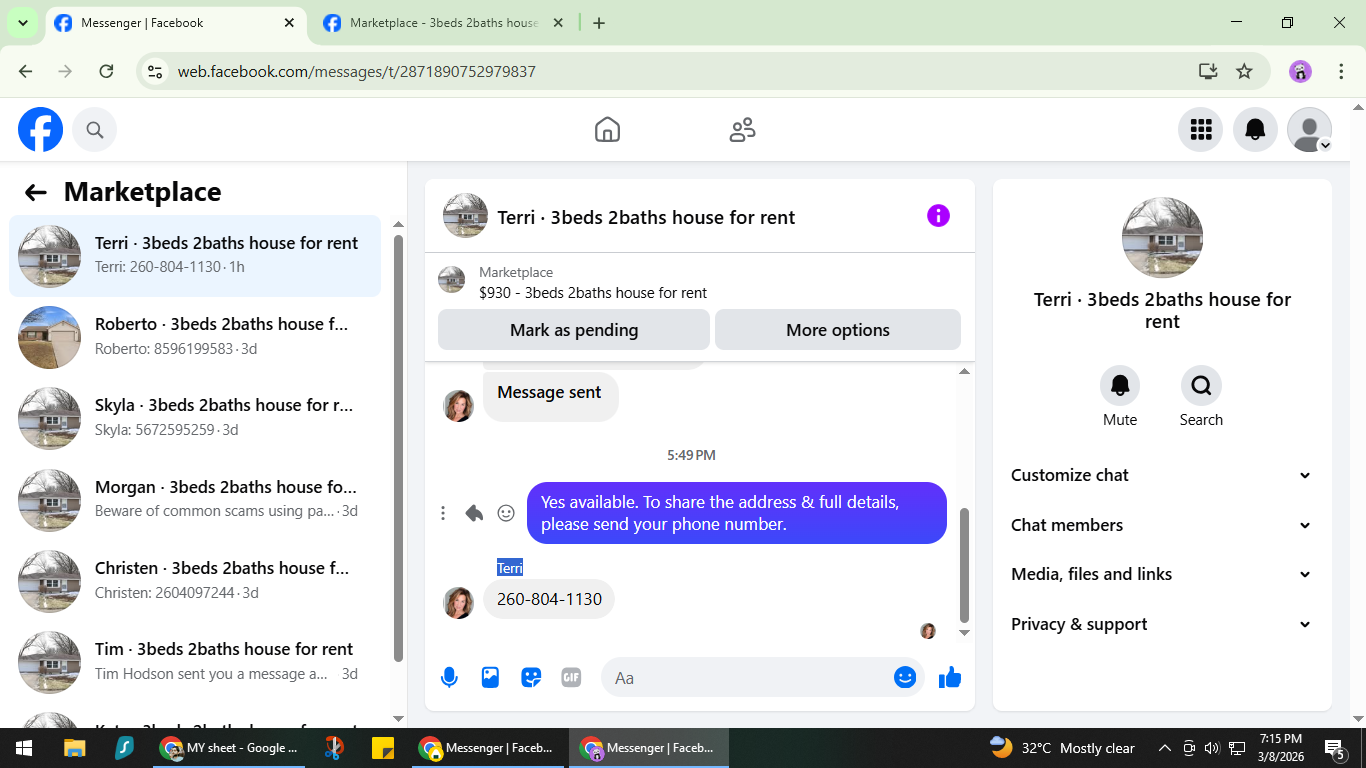Open Roberto's conversation in the list
1366x768 pixels.
(195, 337)
